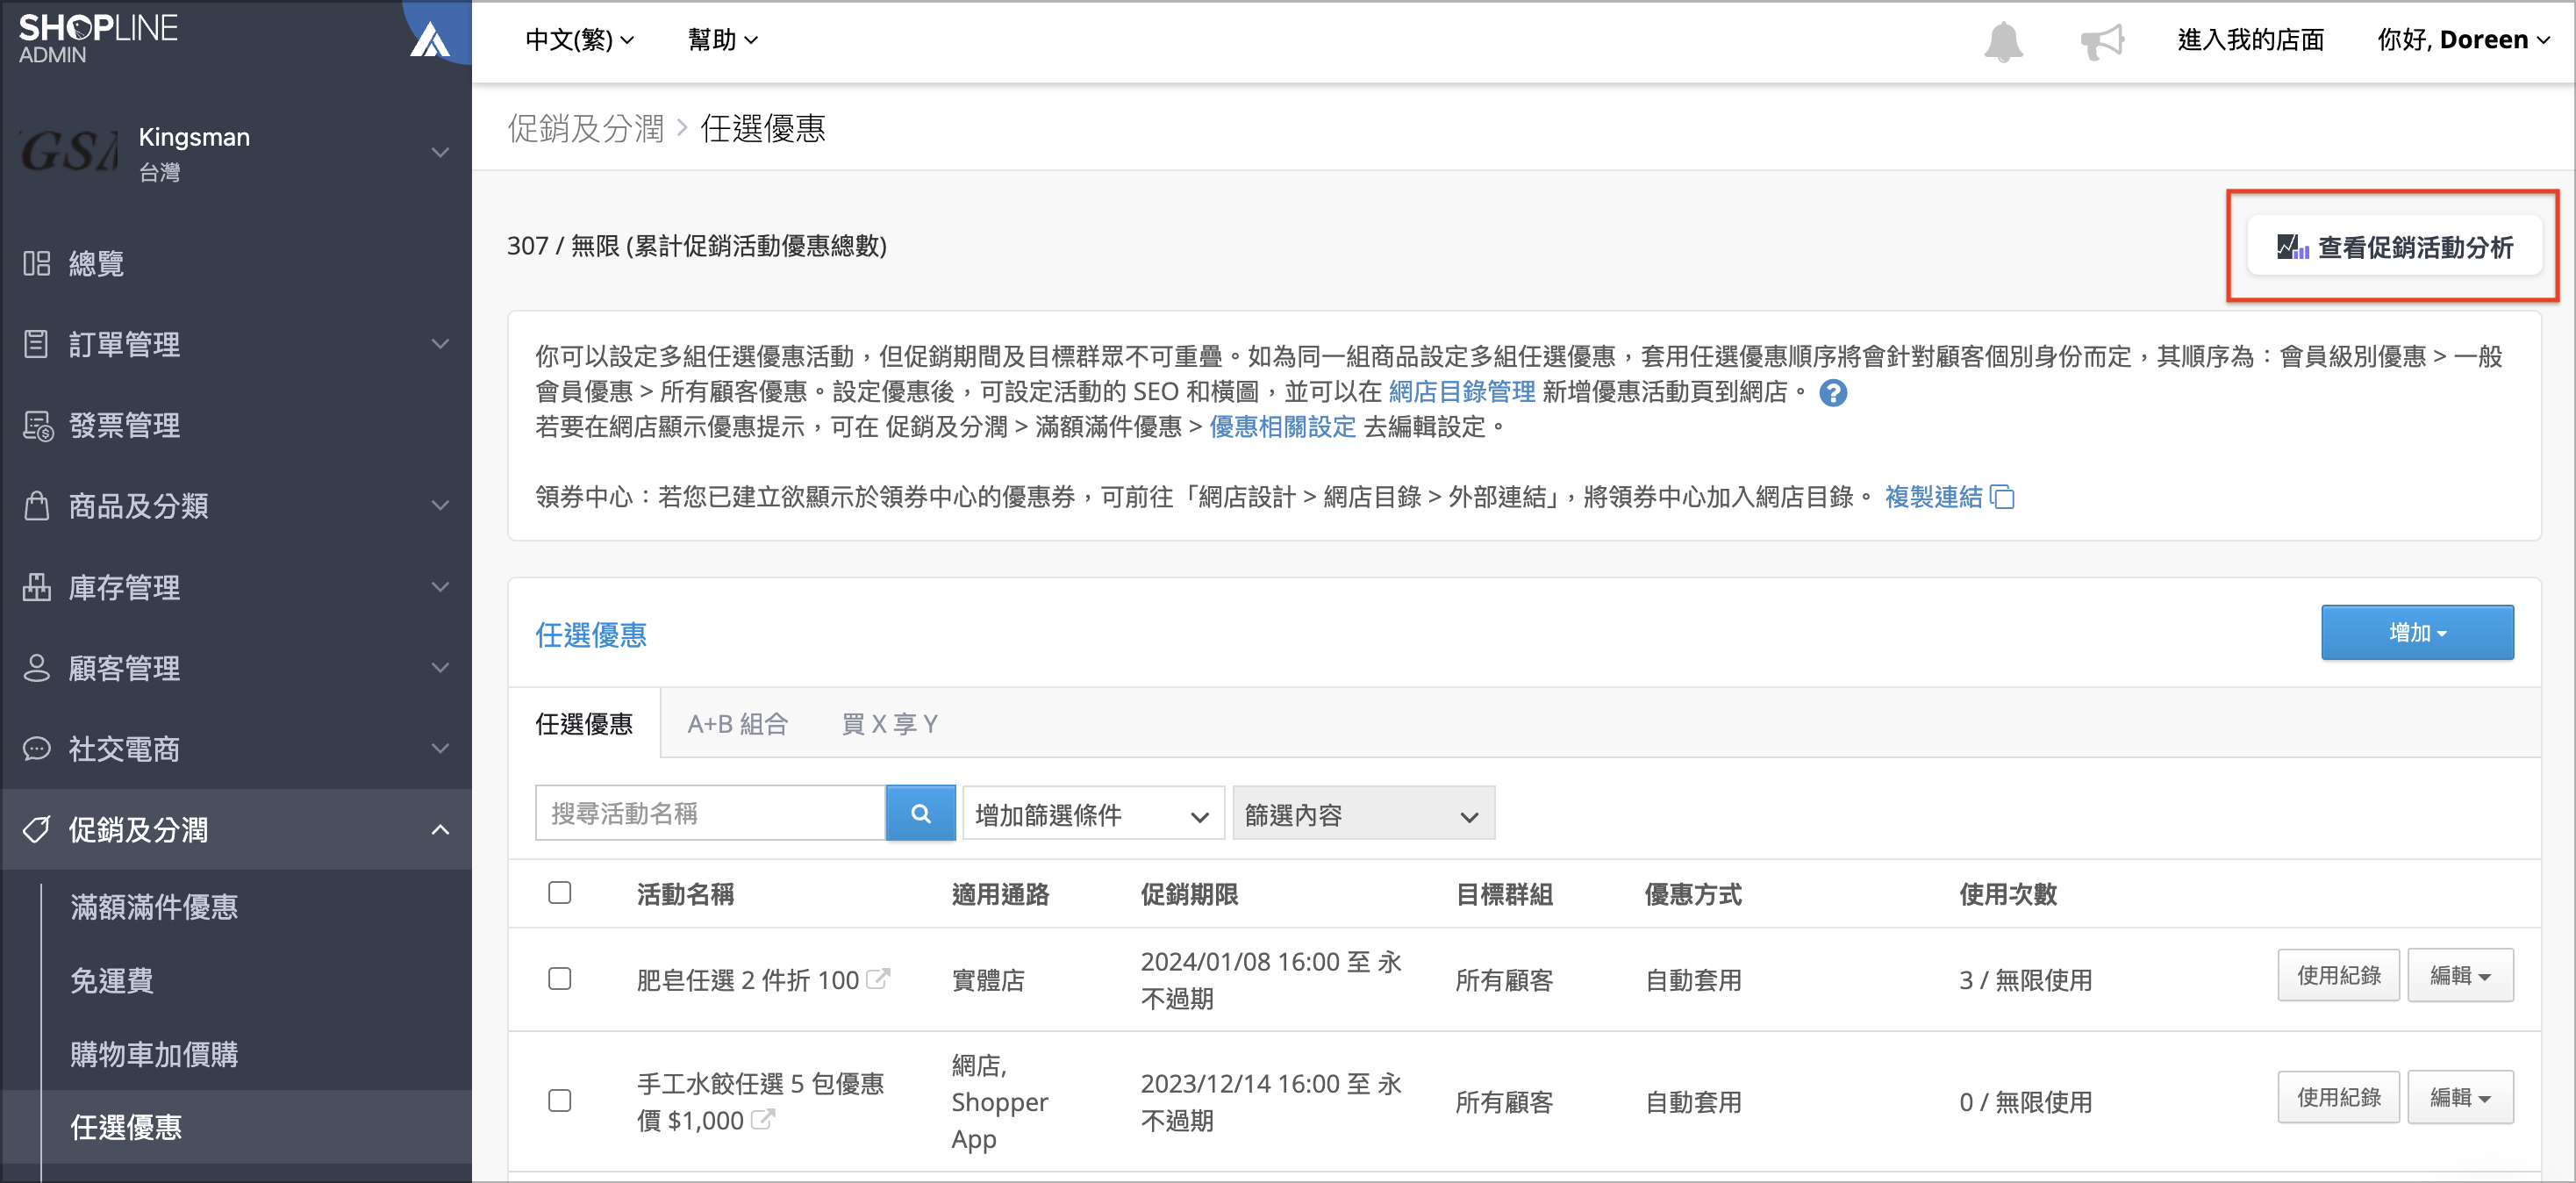Click the 庫存管理 inventory boxes icon

37,587
